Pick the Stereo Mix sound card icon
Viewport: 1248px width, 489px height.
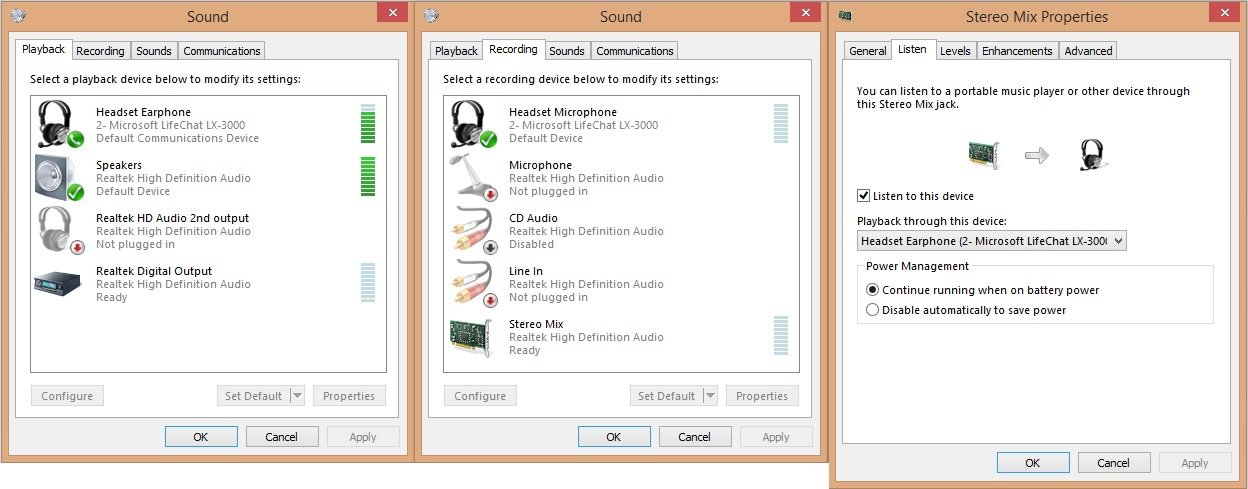pos(471,337)
